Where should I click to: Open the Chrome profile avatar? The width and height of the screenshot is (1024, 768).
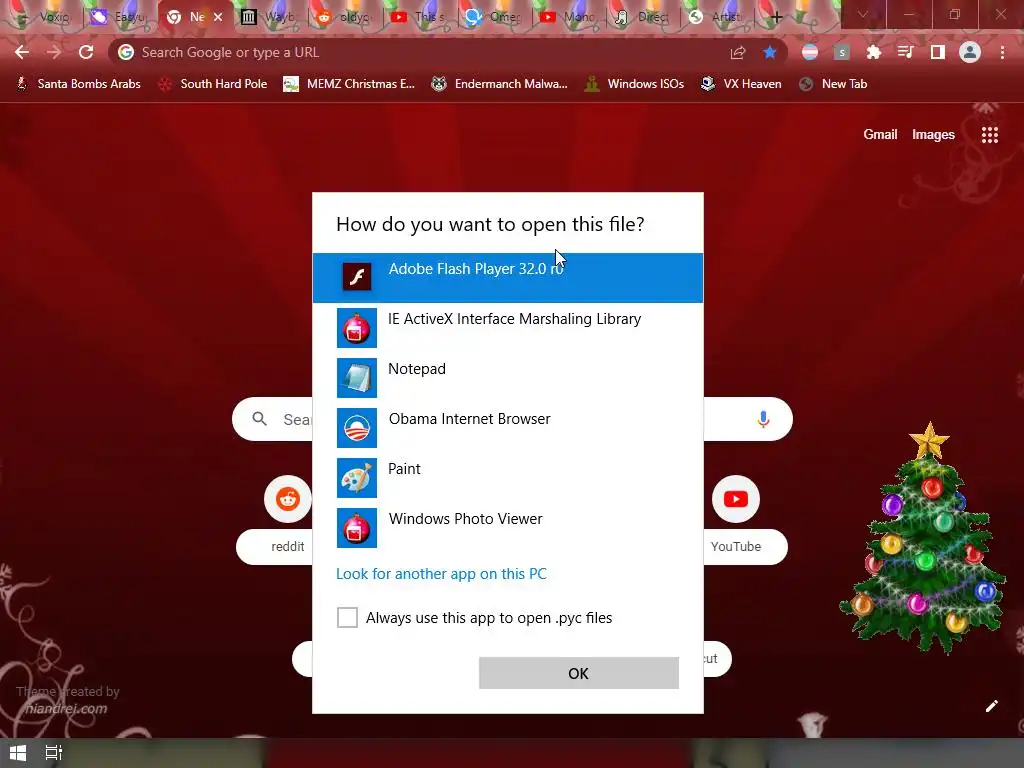coord(970,52)
